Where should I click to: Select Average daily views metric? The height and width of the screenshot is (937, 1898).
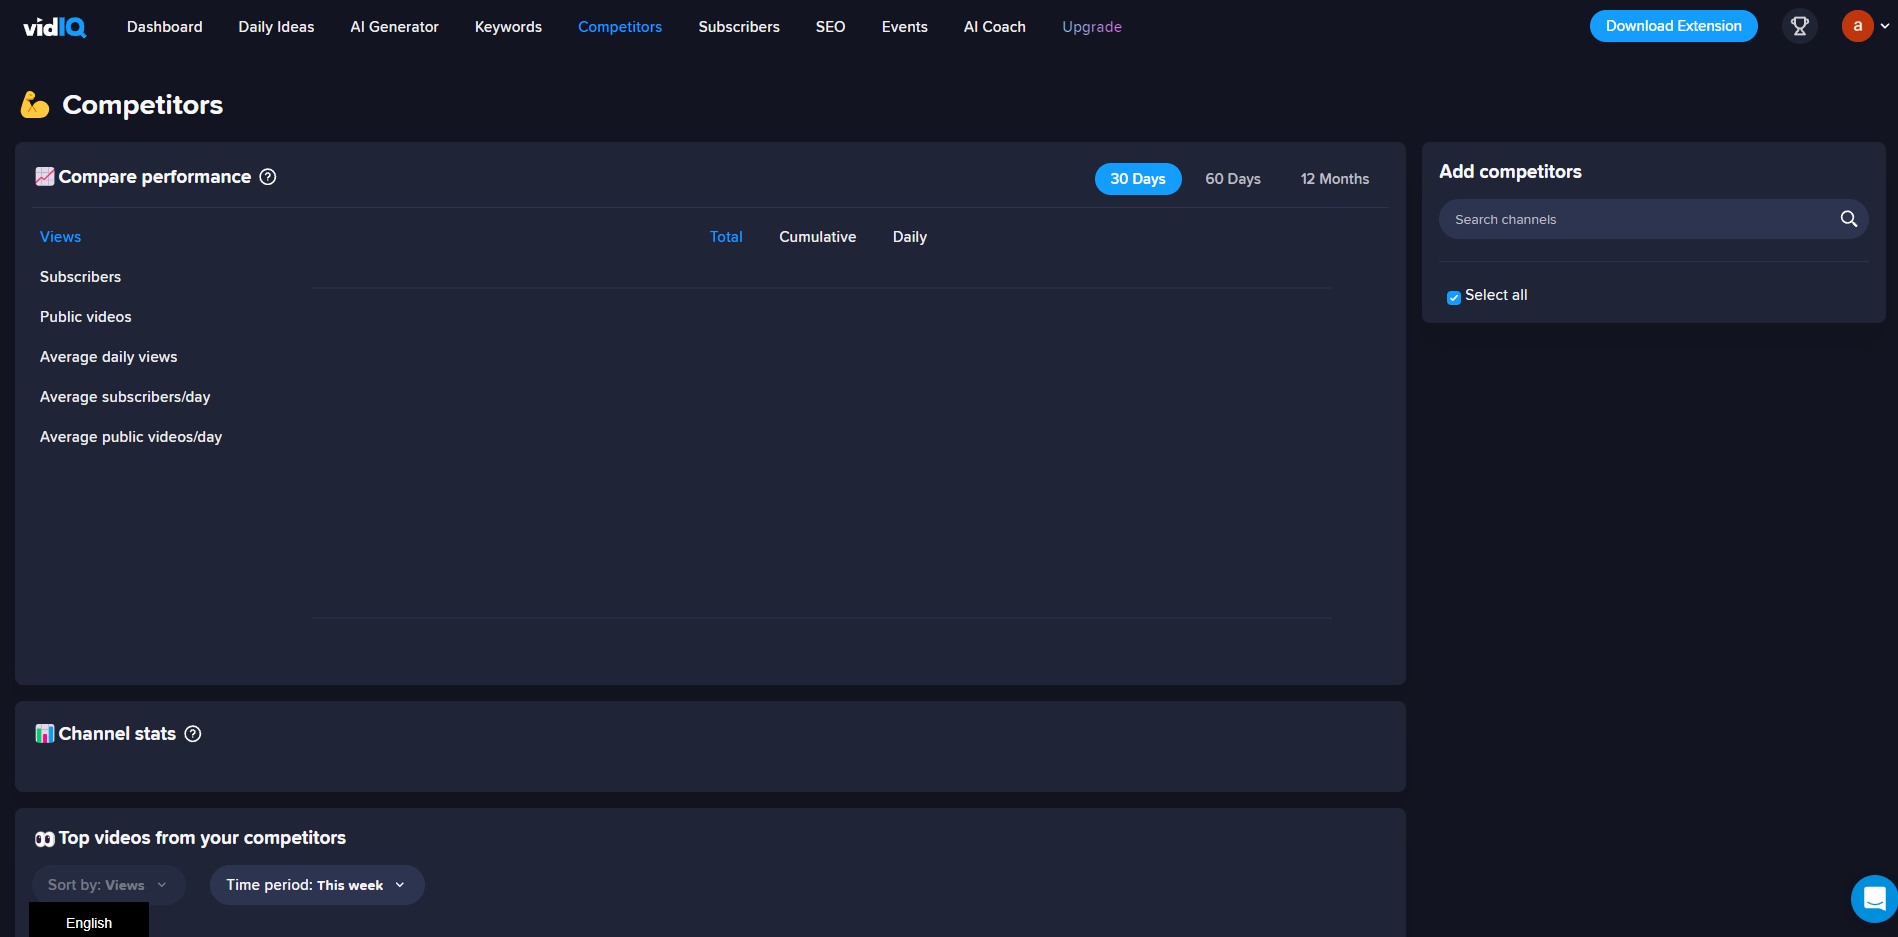(109, 357)
